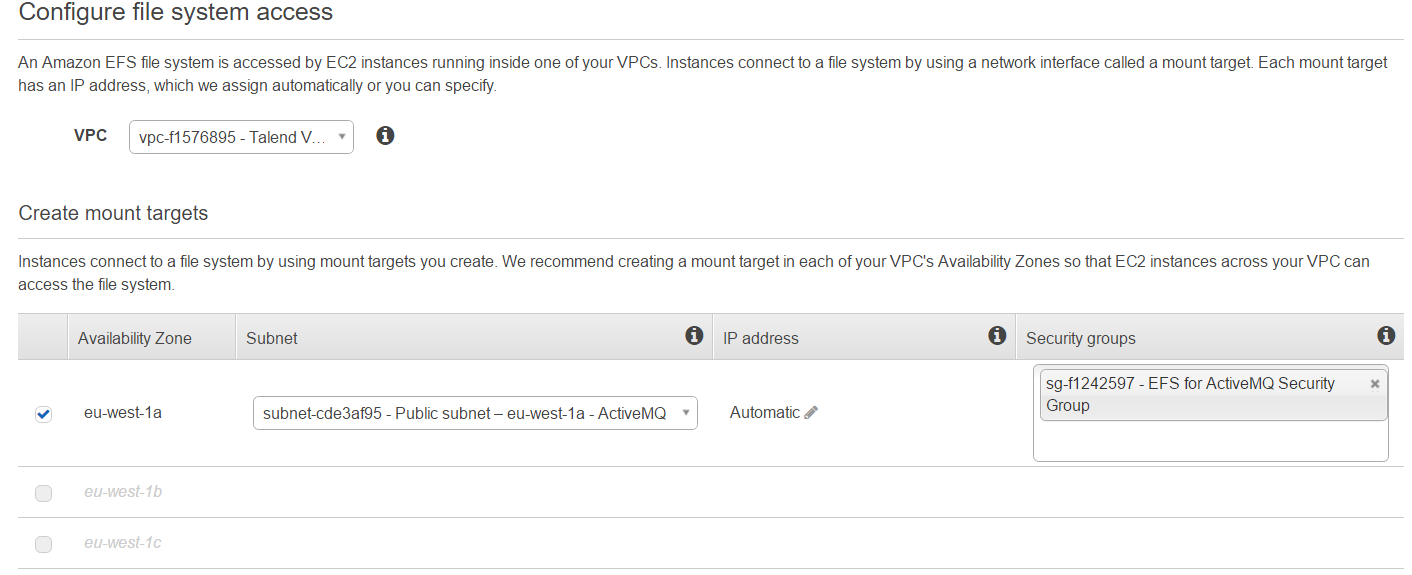Click the Security groups column header label
Image resolution: width=1412 pixels, height=575 pixels.
click(1081, 338)
